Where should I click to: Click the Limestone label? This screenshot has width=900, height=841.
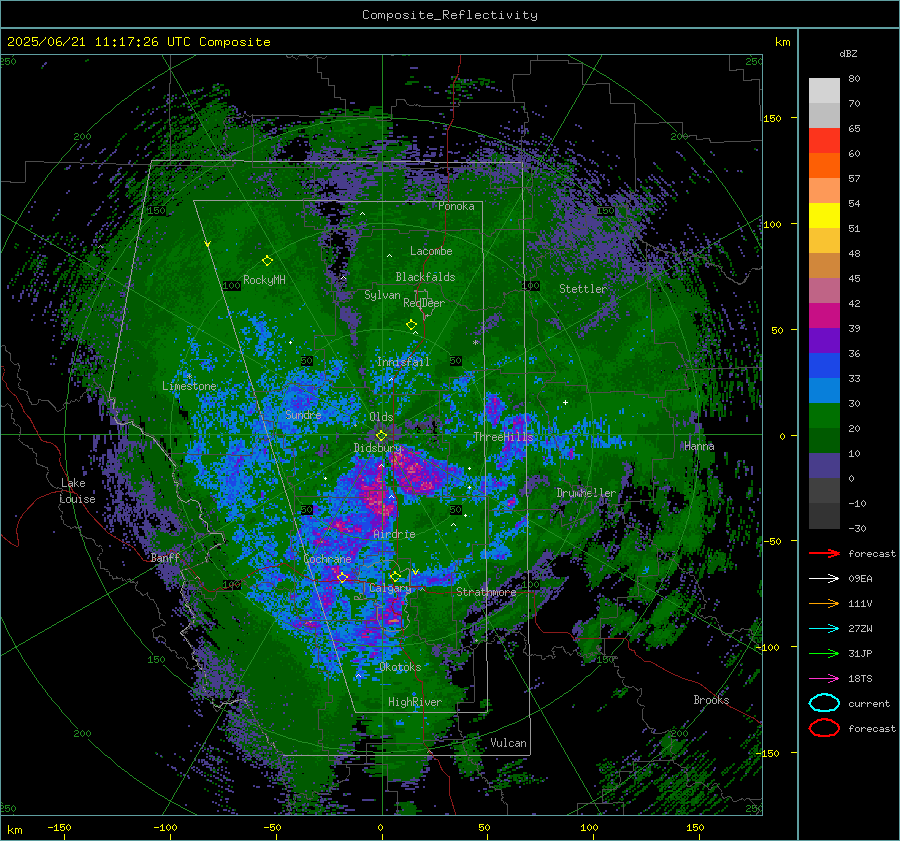click(x=189, y=386)
